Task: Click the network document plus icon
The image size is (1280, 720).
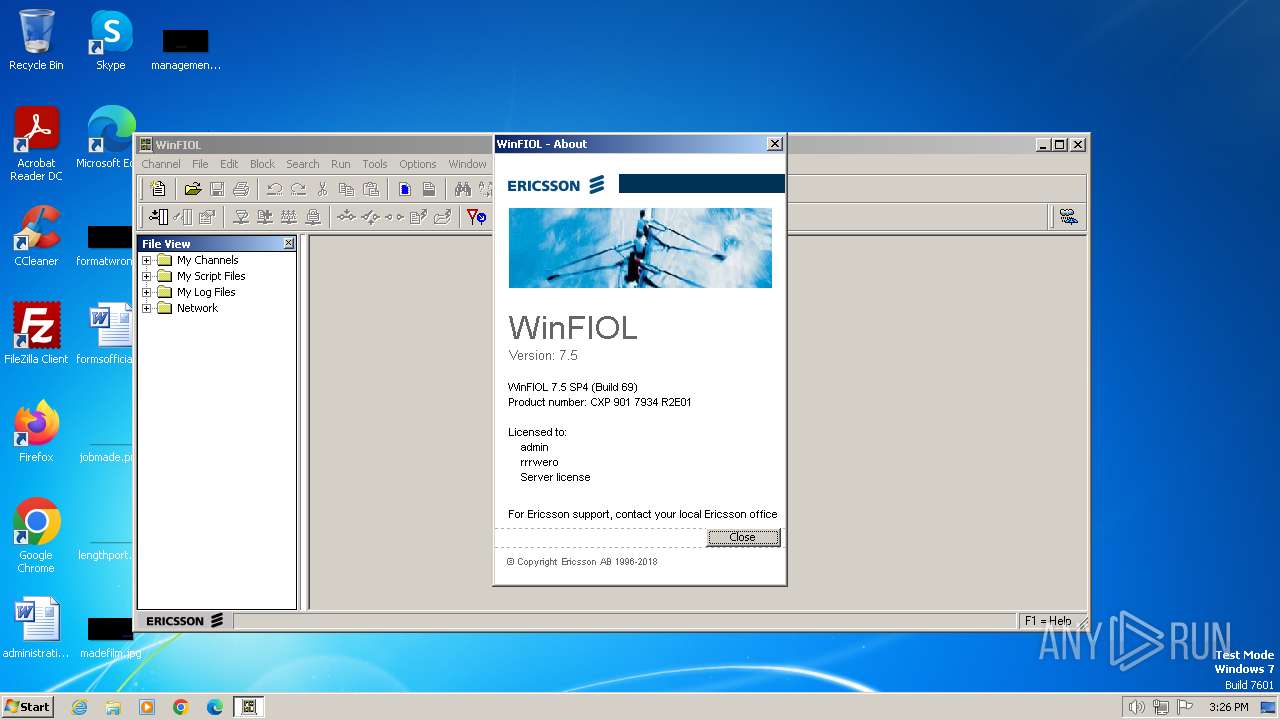Action: point(265,216)
